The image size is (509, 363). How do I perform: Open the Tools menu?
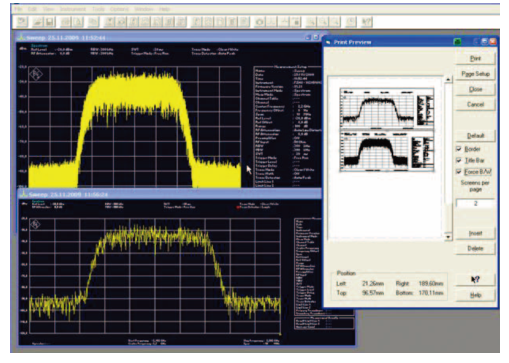(98, 9)
